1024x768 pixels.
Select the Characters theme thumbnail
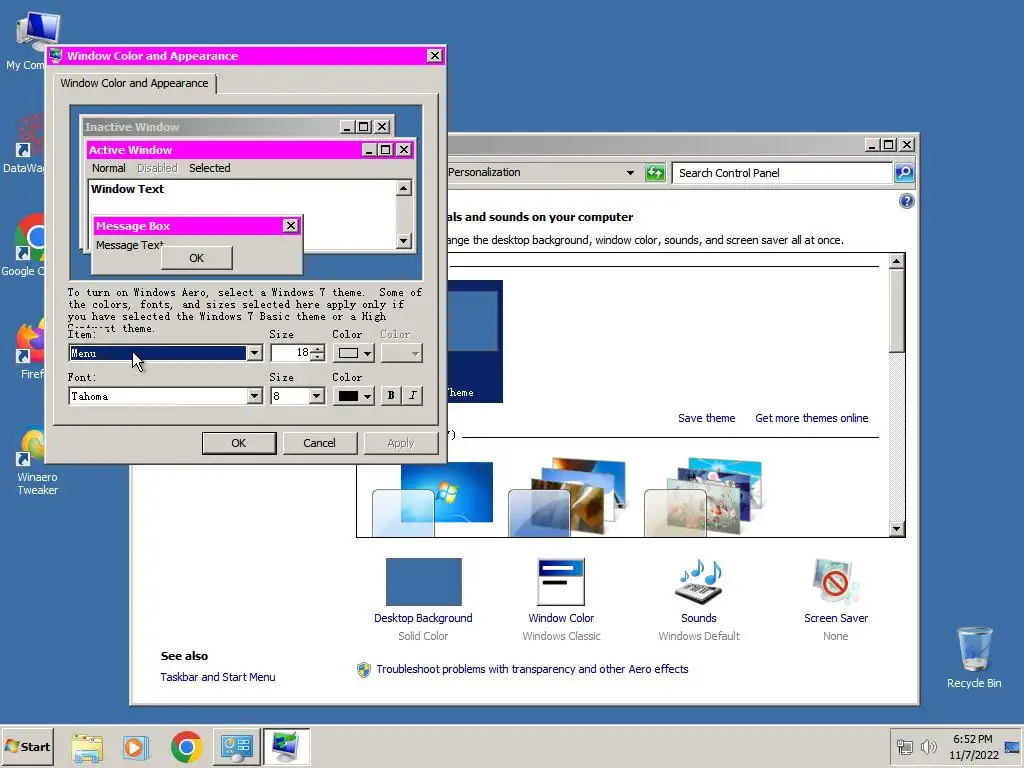704,498
